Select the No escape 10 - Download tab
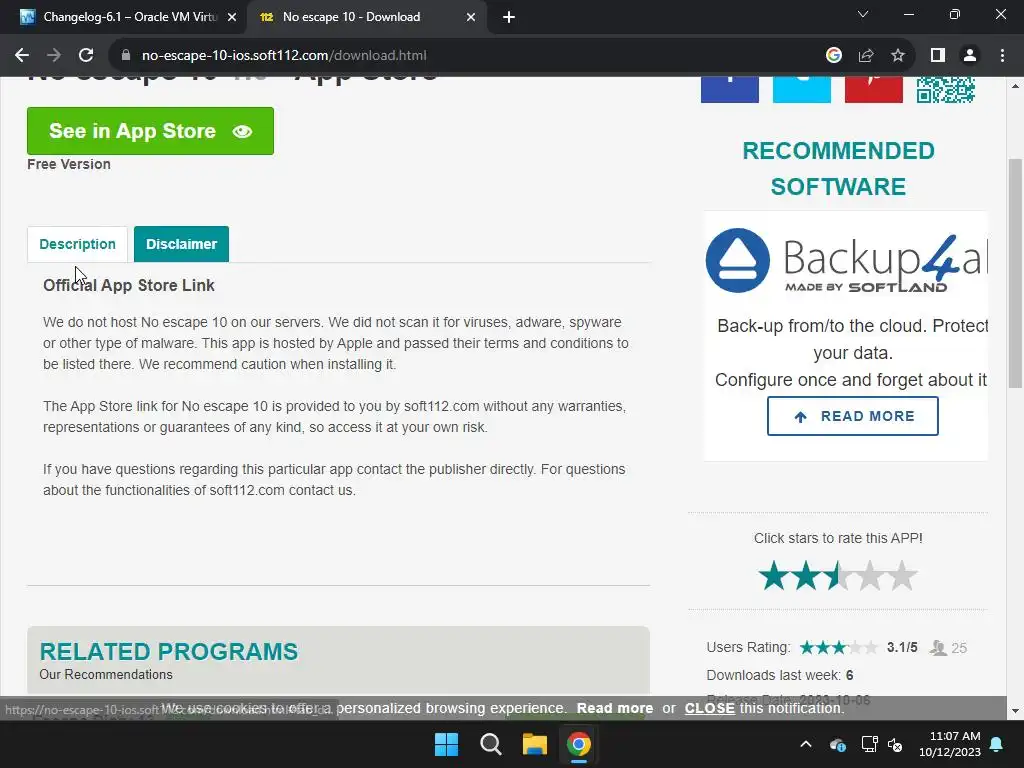The image size is (1024, 768). [366, 17]
